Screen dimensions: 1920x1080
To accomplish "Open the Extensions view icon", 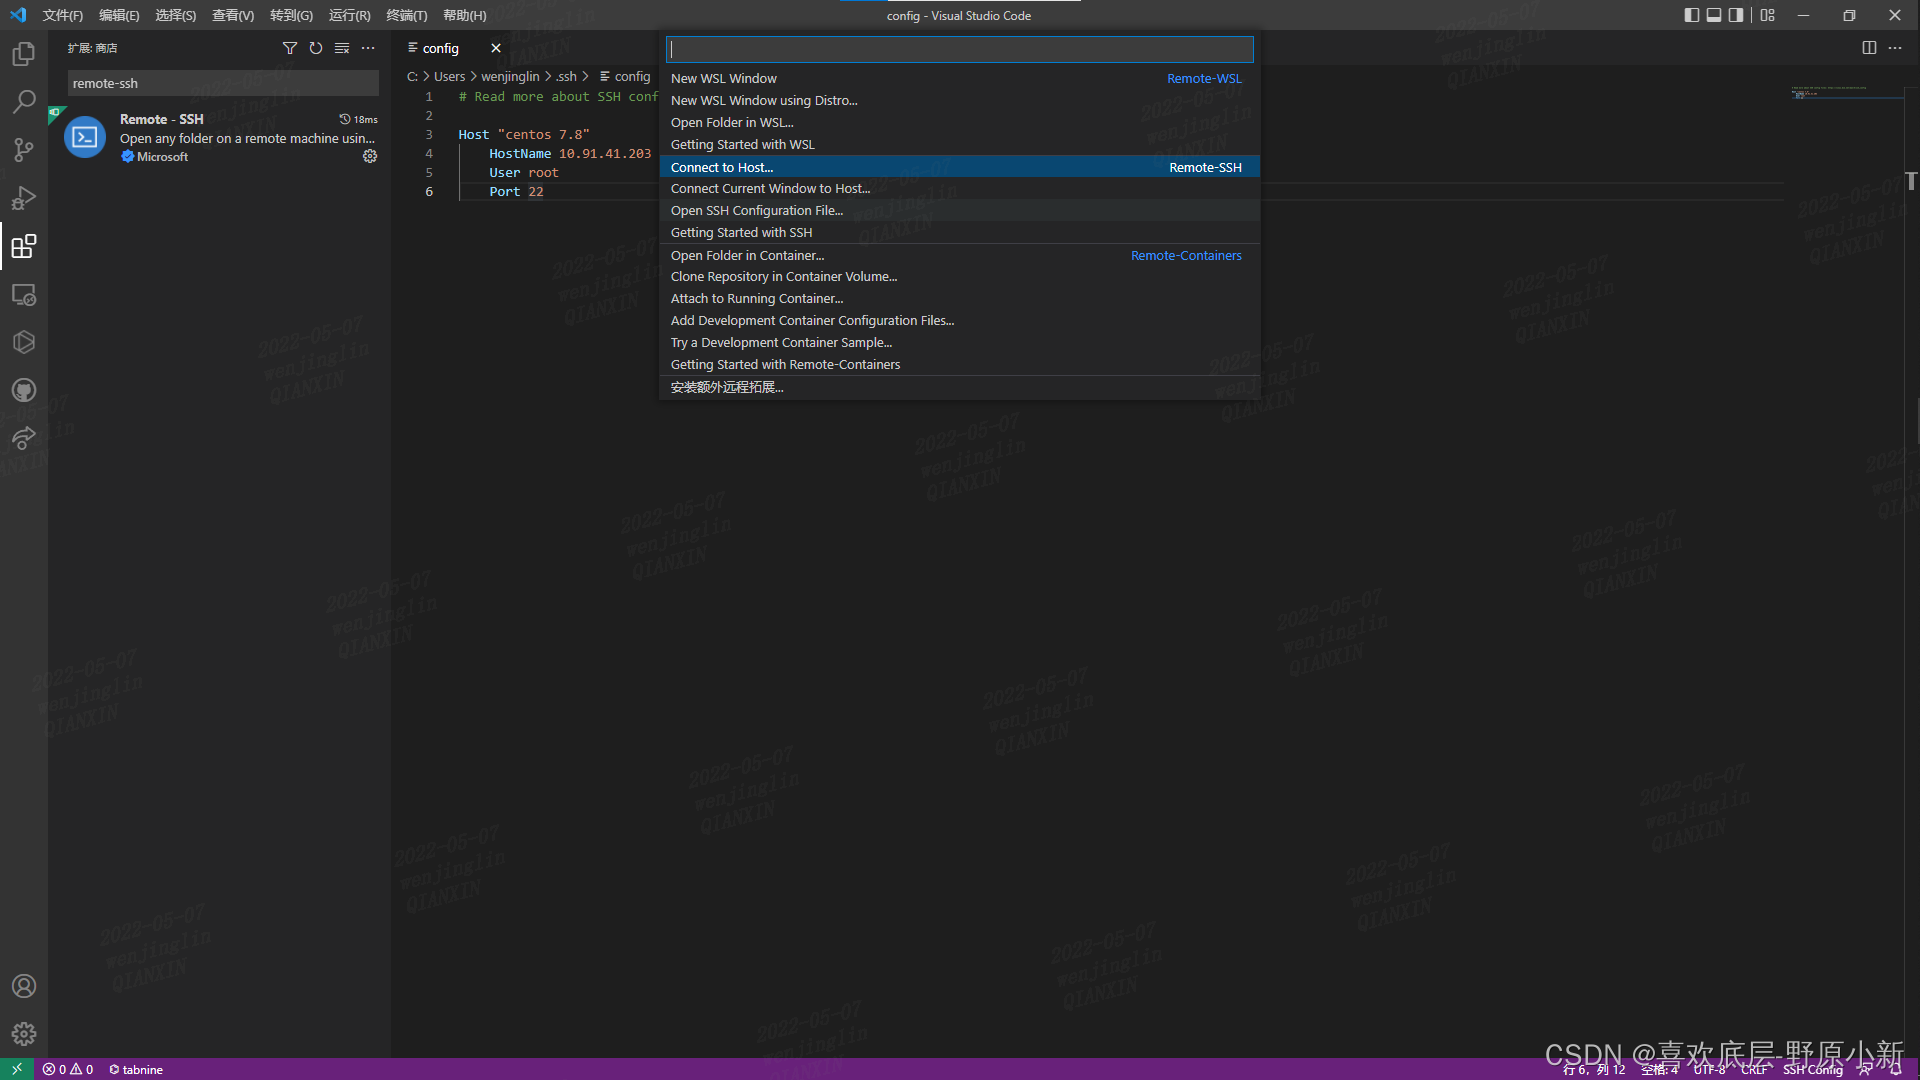I will [24, 246].
